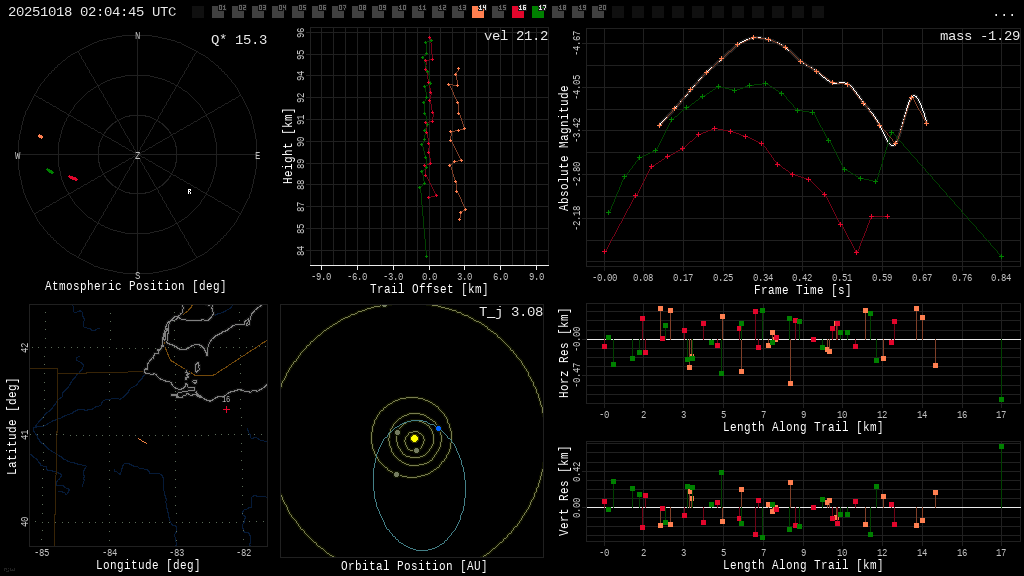Click the yellow Sun in the orbital plot
This screenshot has width=1024, height=576.
click(414, 438)
